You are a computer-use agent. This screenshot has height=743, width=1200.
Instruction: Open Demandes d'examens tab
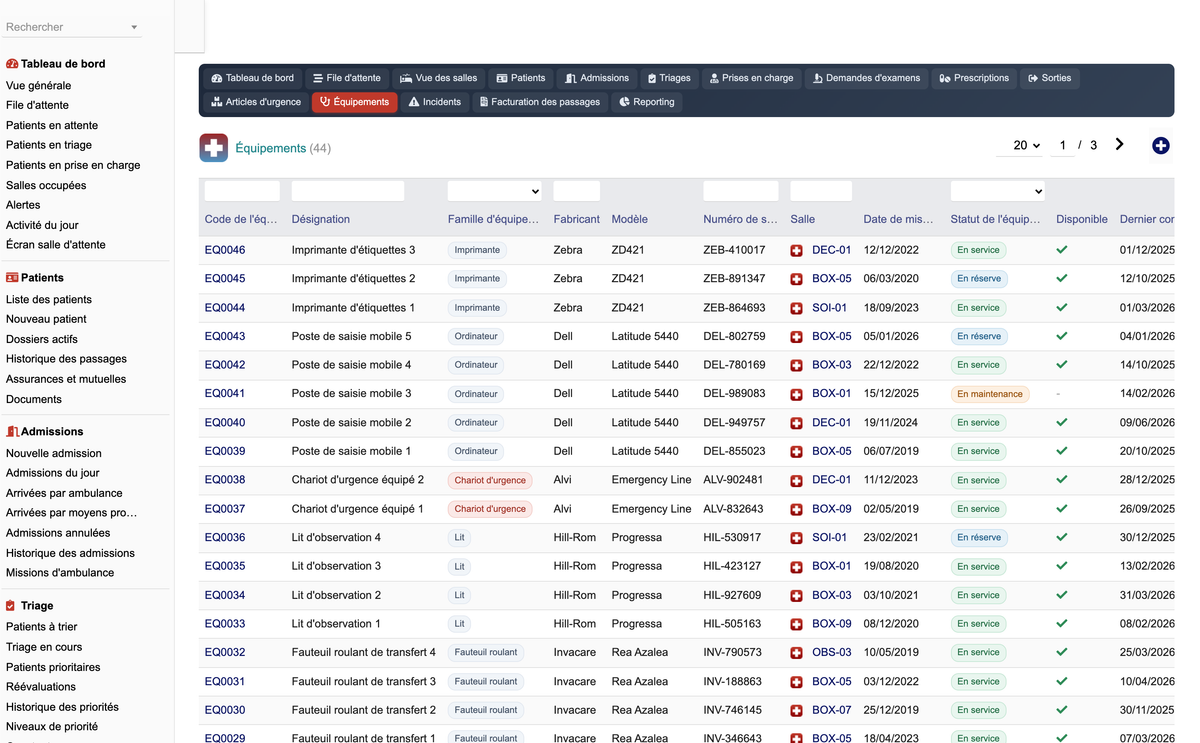[866, 78]
